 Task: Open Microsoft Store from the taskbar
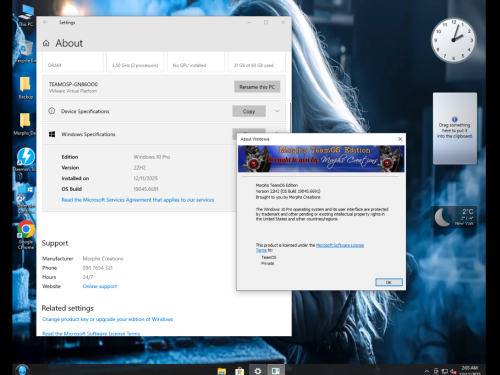point(239,371)
